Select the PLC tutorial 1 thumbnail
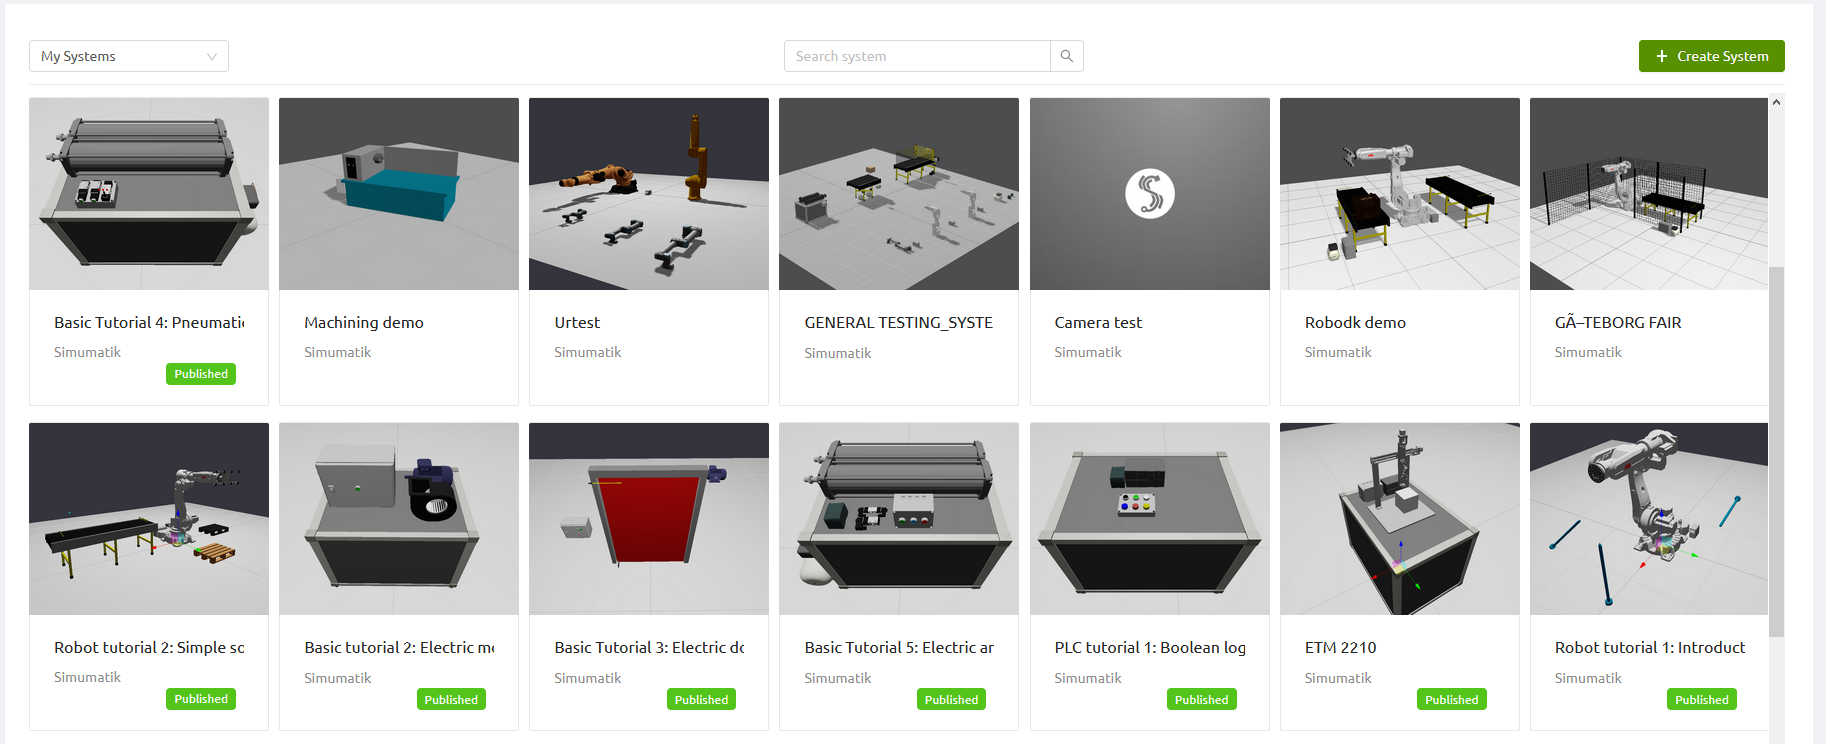The image size is (1826, 744). pos(1149,519)
